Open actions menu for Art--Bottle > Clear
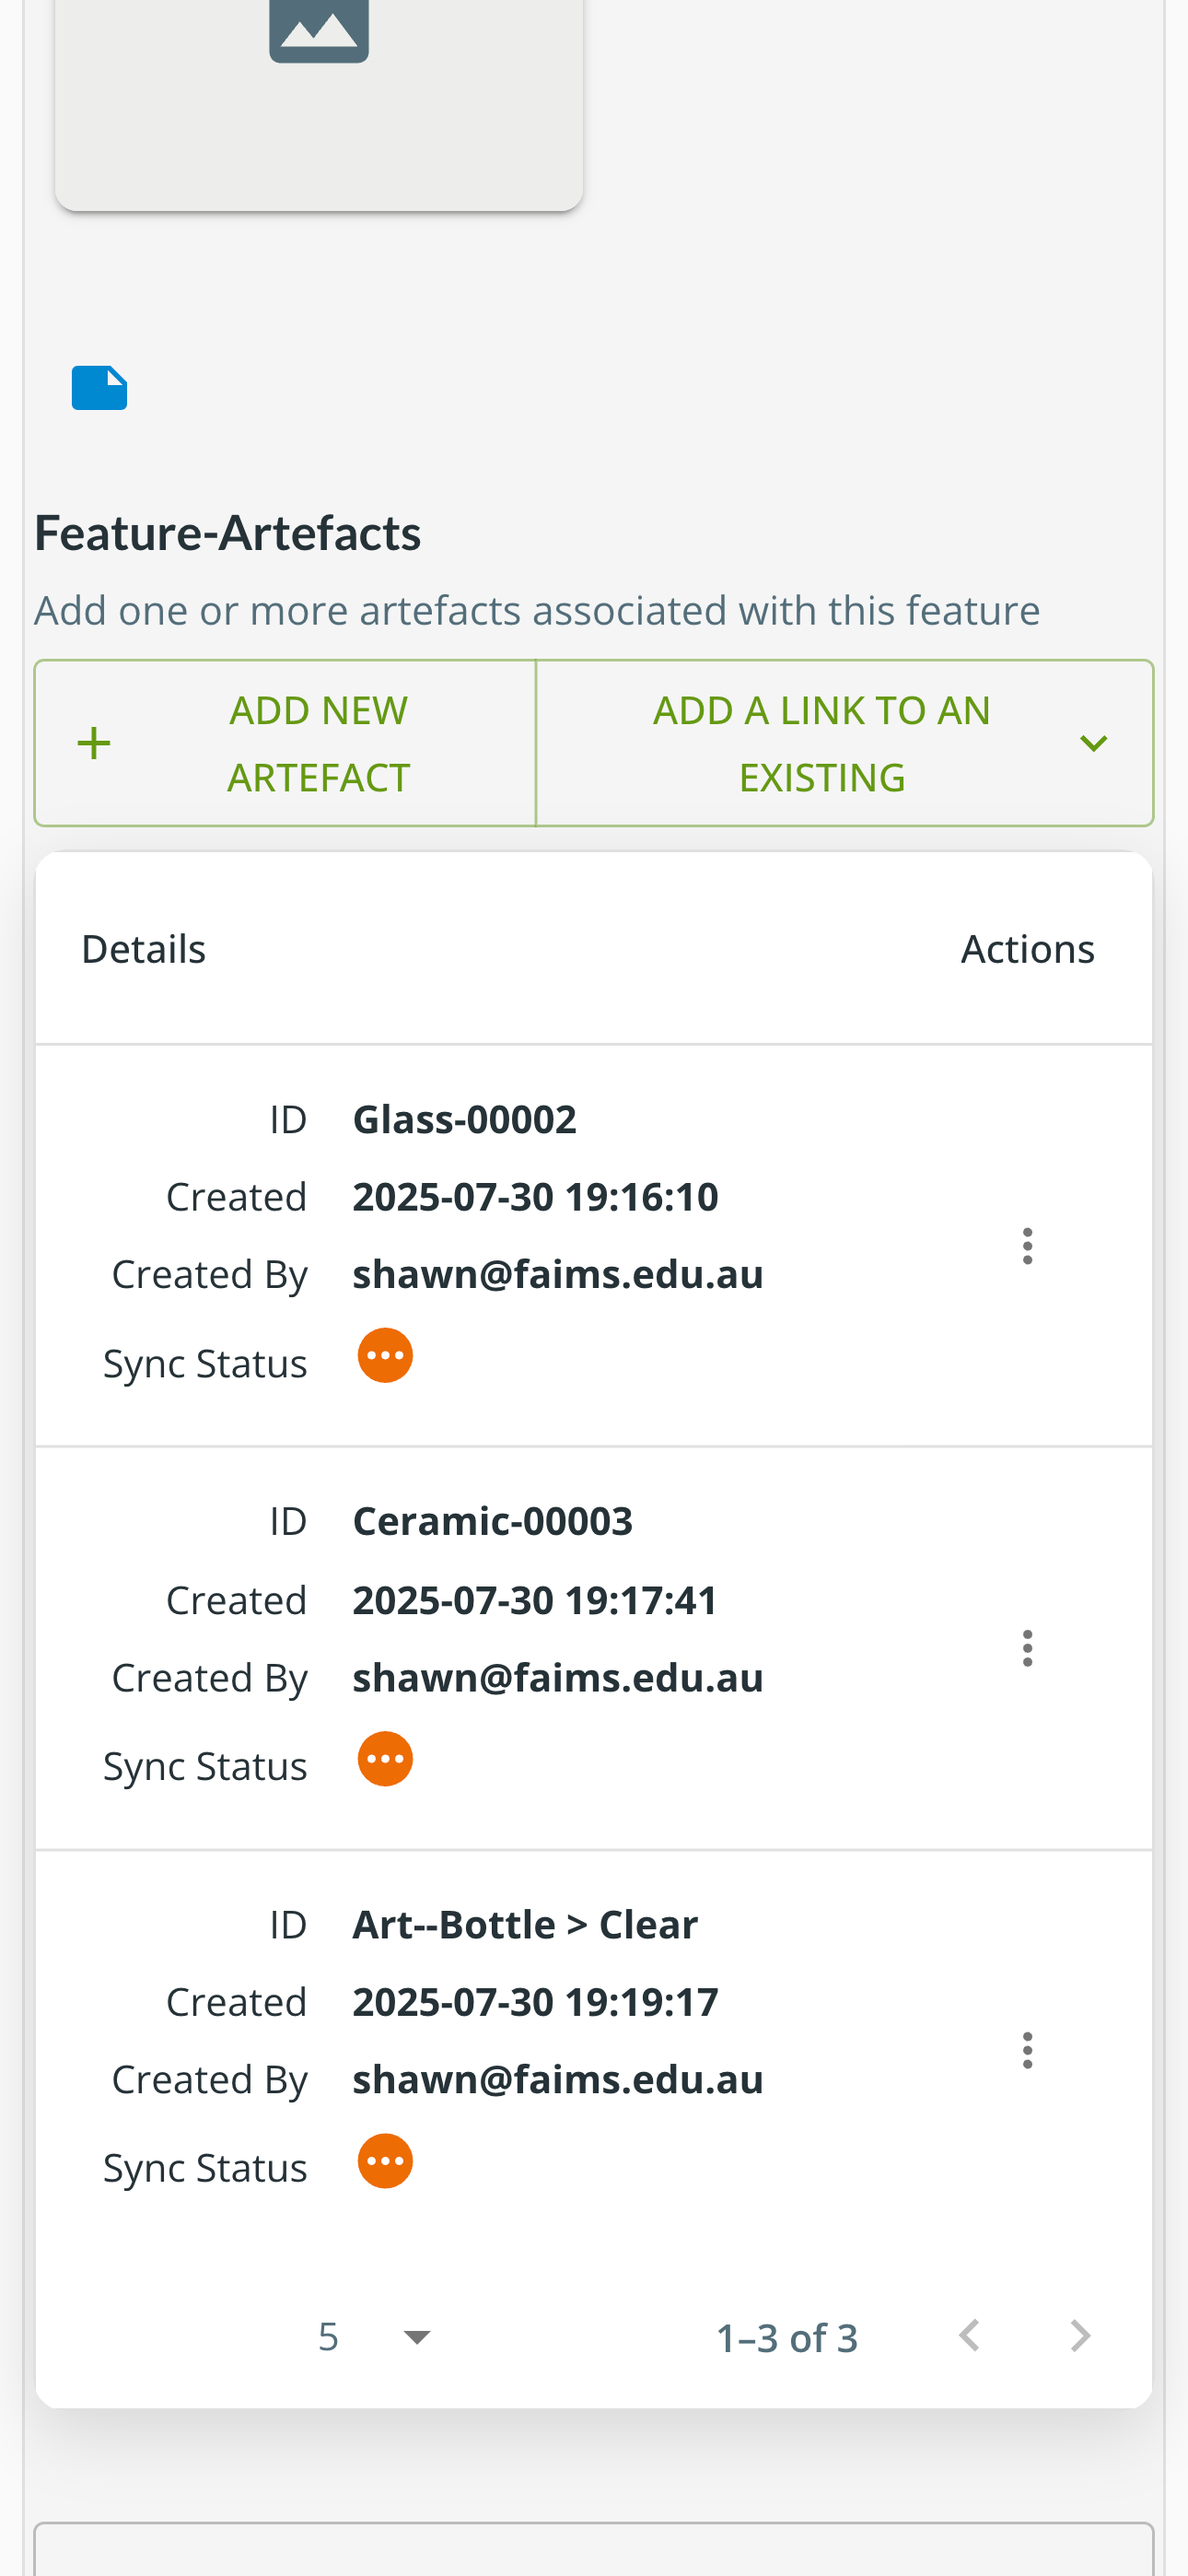Viewport: 1188px width, 2576px height. [1027, 2050]
